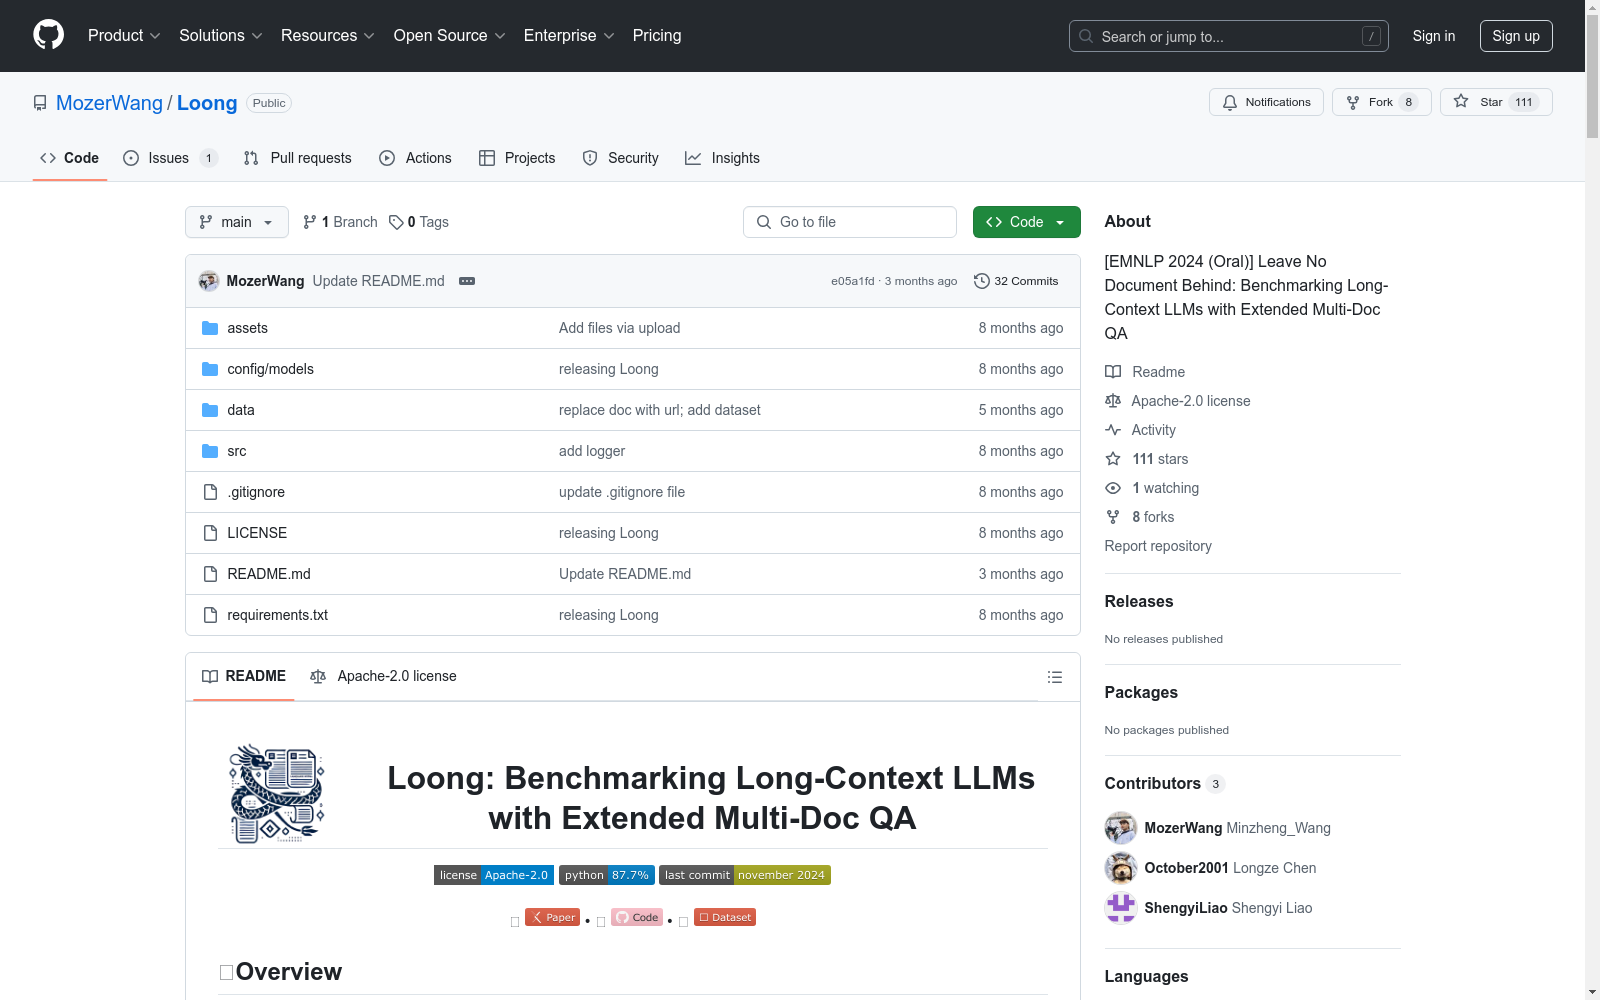
Task: Click October2001 contributor avatar
Action: (1121, 868)
